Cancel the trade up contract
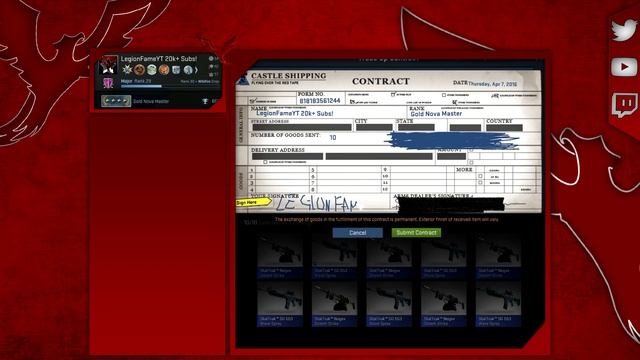The height and width of the screenshot is (360, 640). 358,233
